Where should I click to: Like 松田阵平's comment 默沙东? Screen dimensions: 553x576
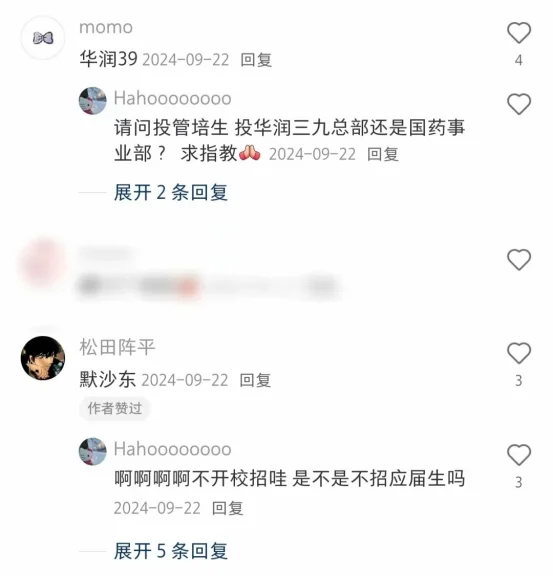click(x=518, y=353)
